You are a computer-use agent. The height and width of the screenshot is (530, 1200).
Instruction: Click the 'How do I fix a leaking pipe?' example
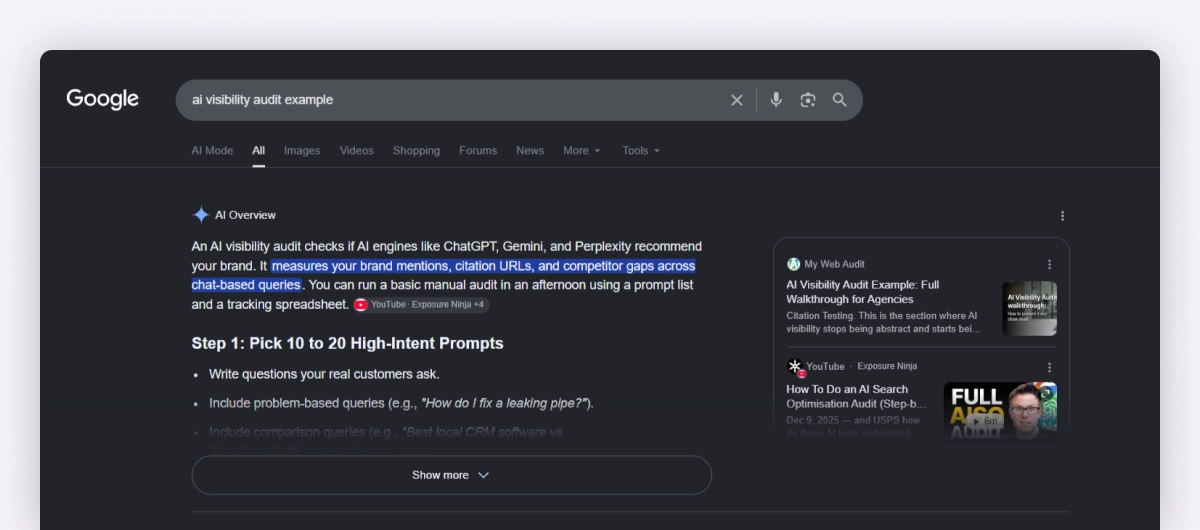coord(504,403)
